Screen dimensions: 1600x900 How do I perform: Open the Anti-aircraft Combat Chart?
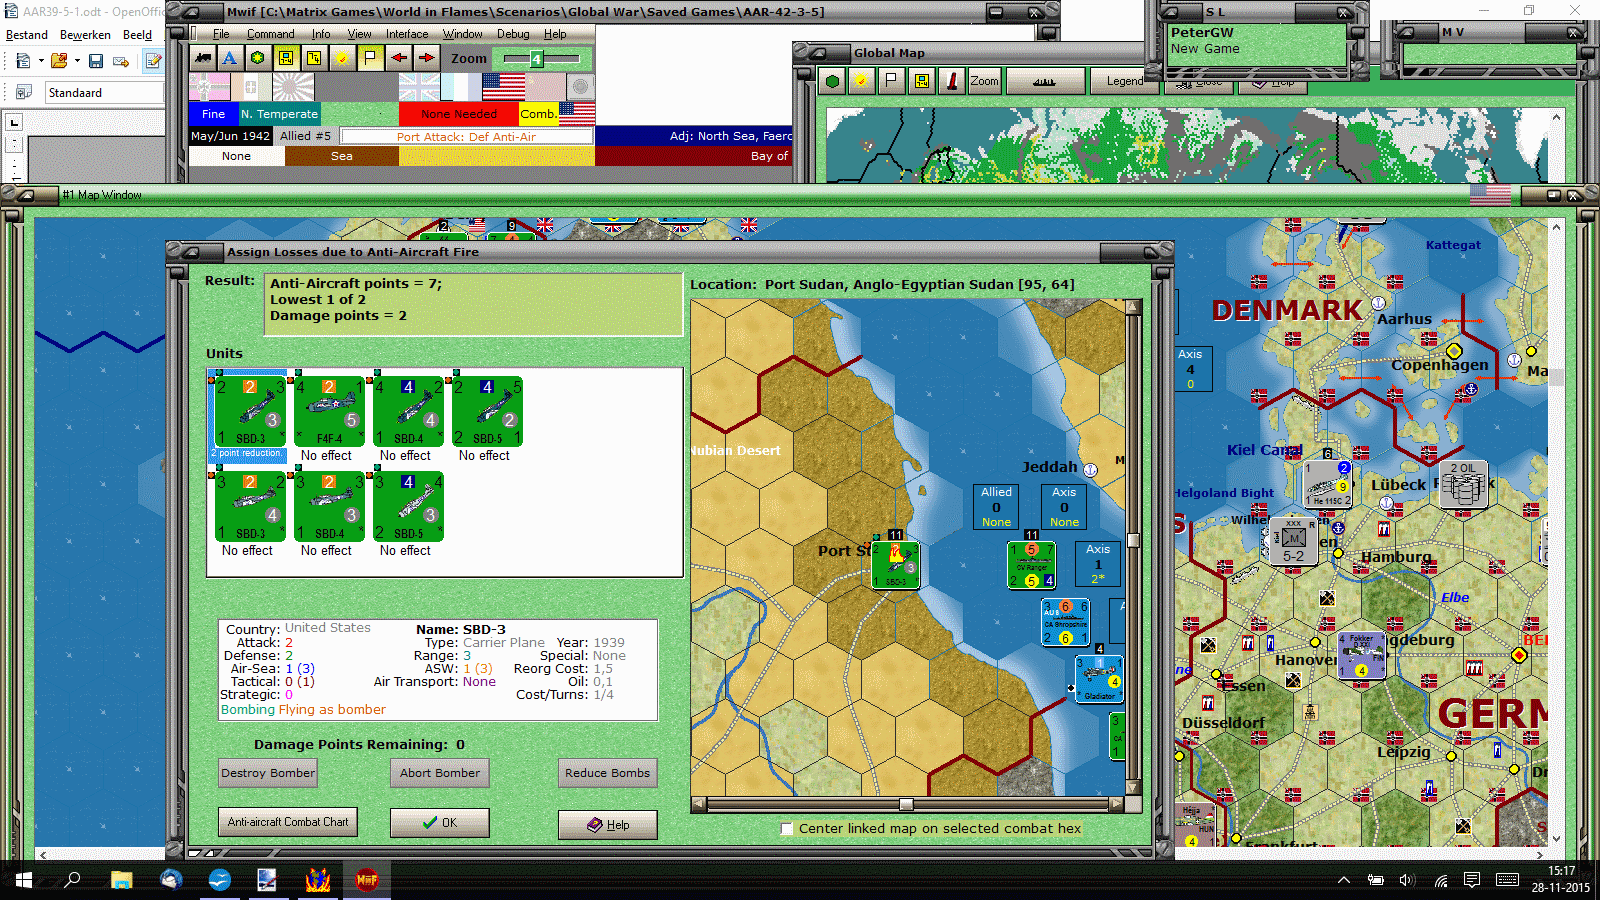click(288, 822)
